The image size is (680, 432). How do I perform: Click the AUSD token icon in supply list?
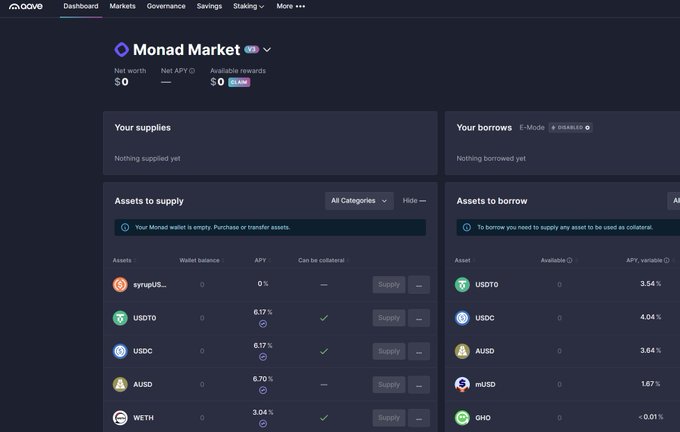coord(120,384)
